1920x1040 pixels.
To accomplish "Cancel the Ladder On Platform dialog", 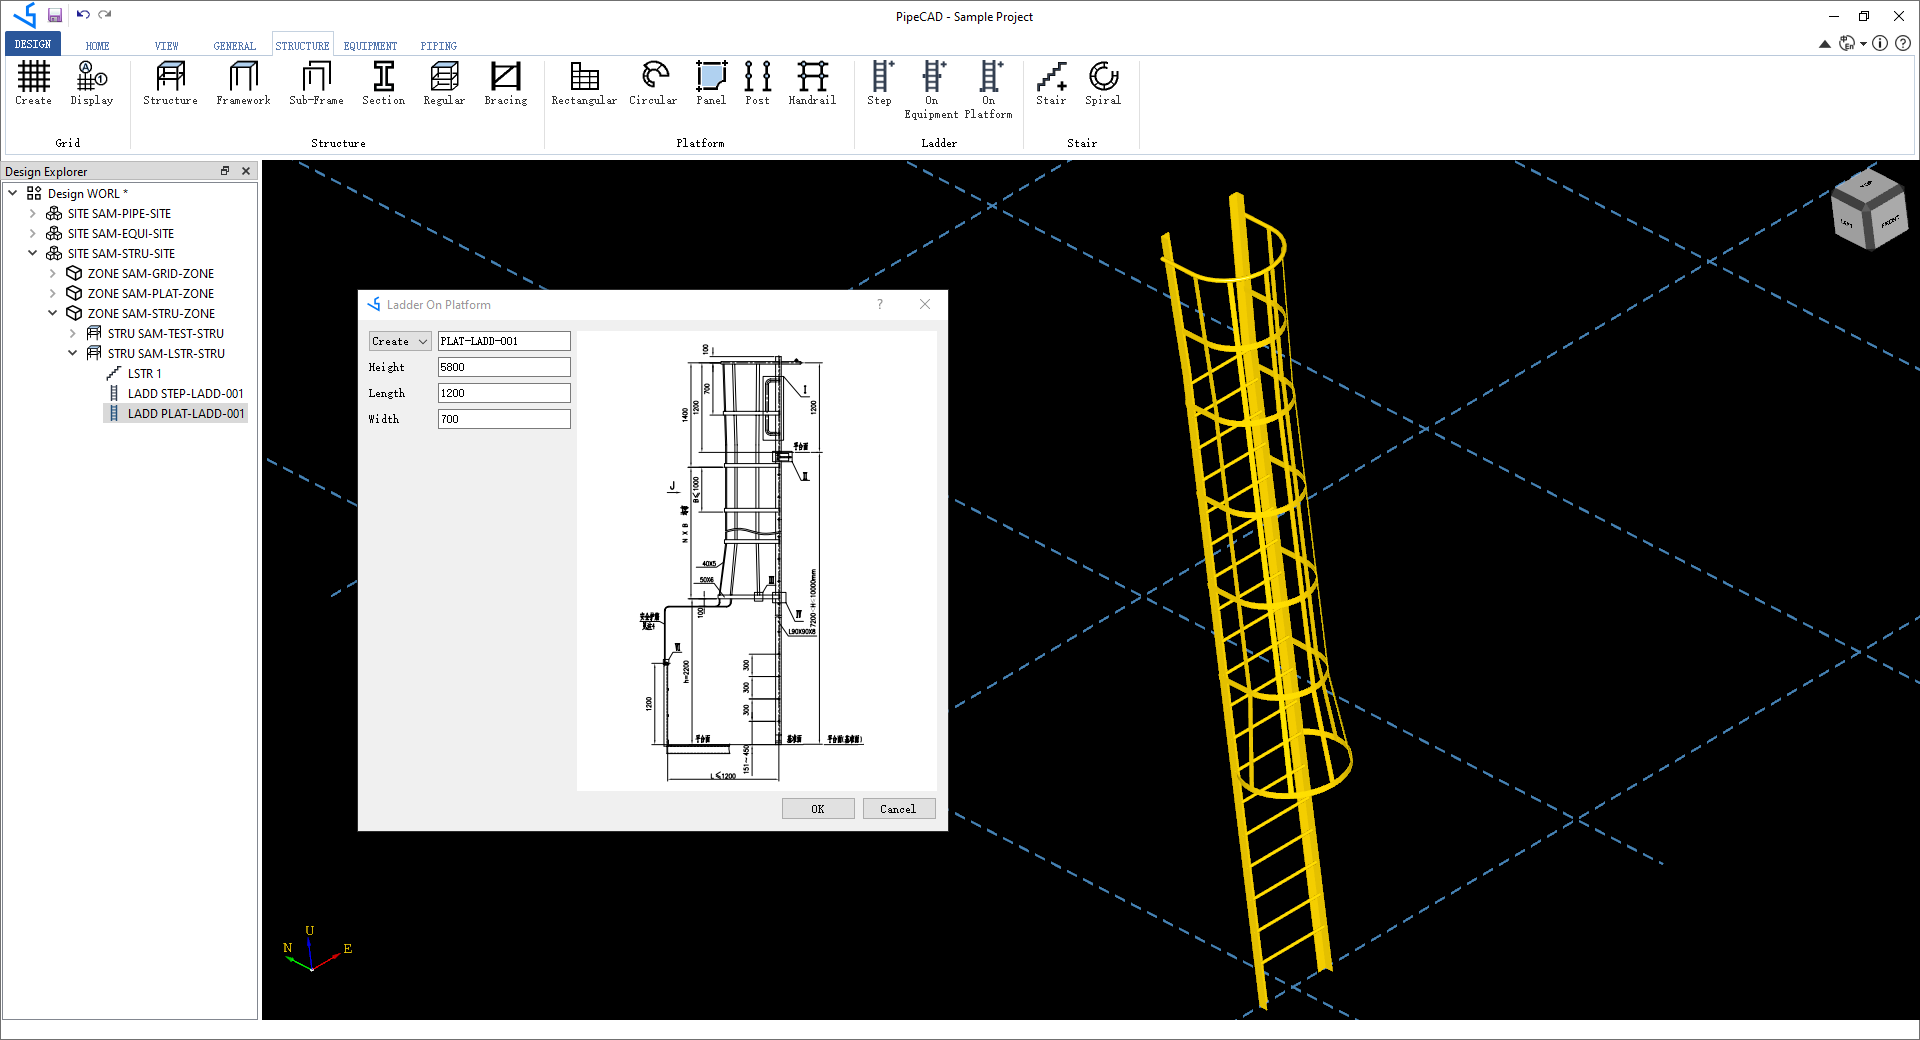I will 897,808.
